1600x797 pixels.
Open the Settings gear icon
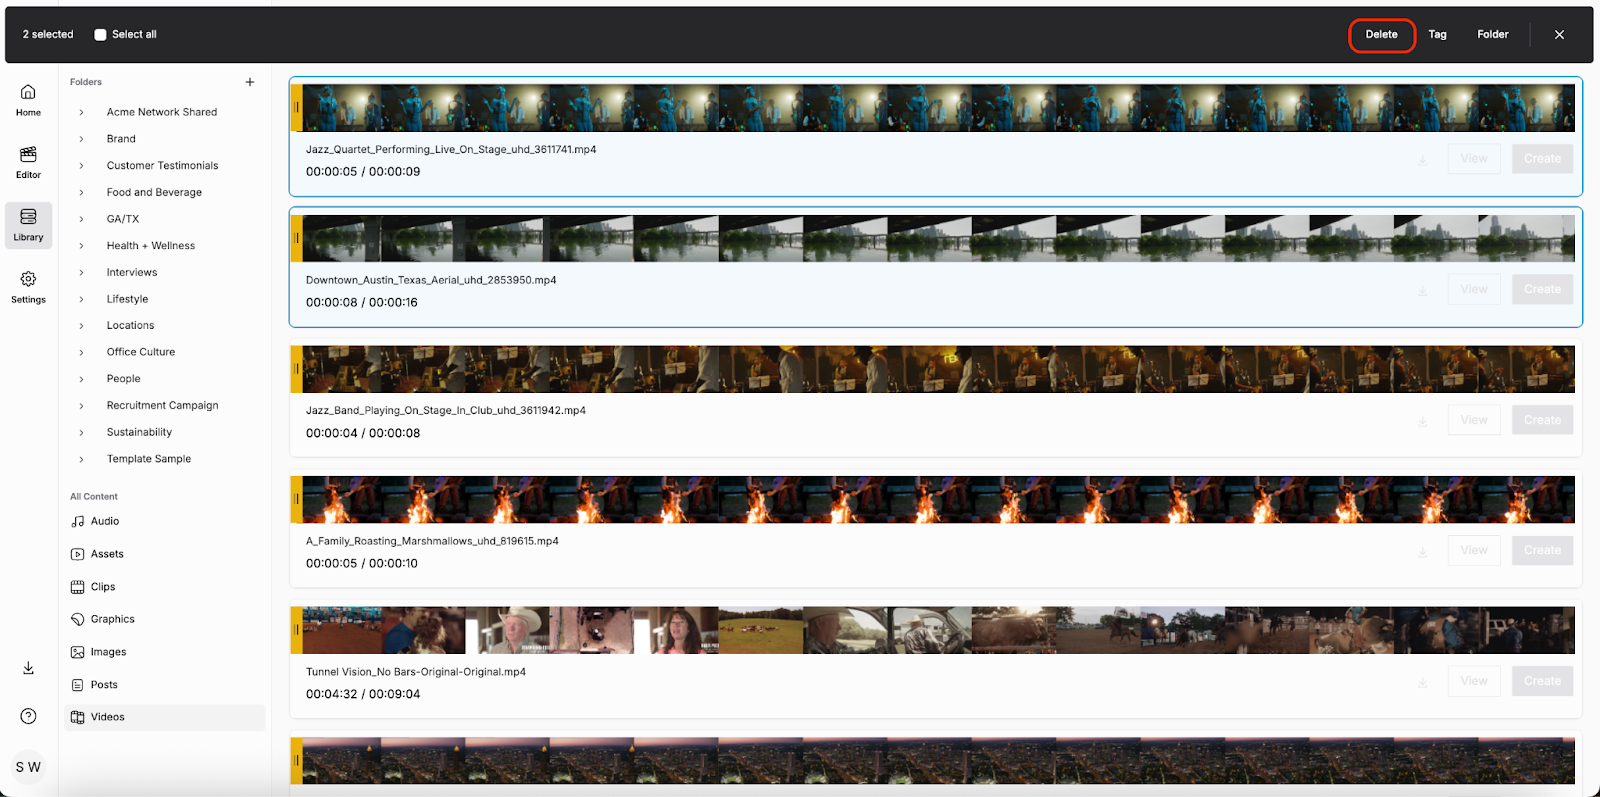(28, 279)
